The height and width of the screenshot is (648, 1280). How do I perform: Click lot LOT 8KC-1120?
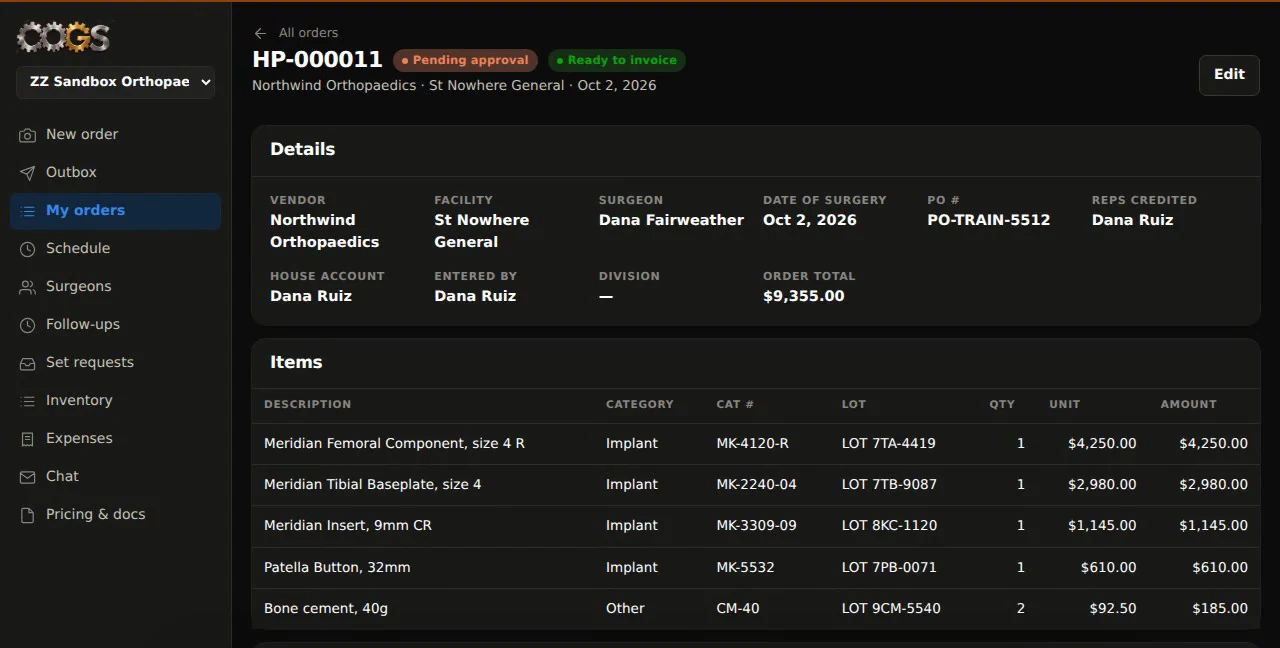click(890, 525)
